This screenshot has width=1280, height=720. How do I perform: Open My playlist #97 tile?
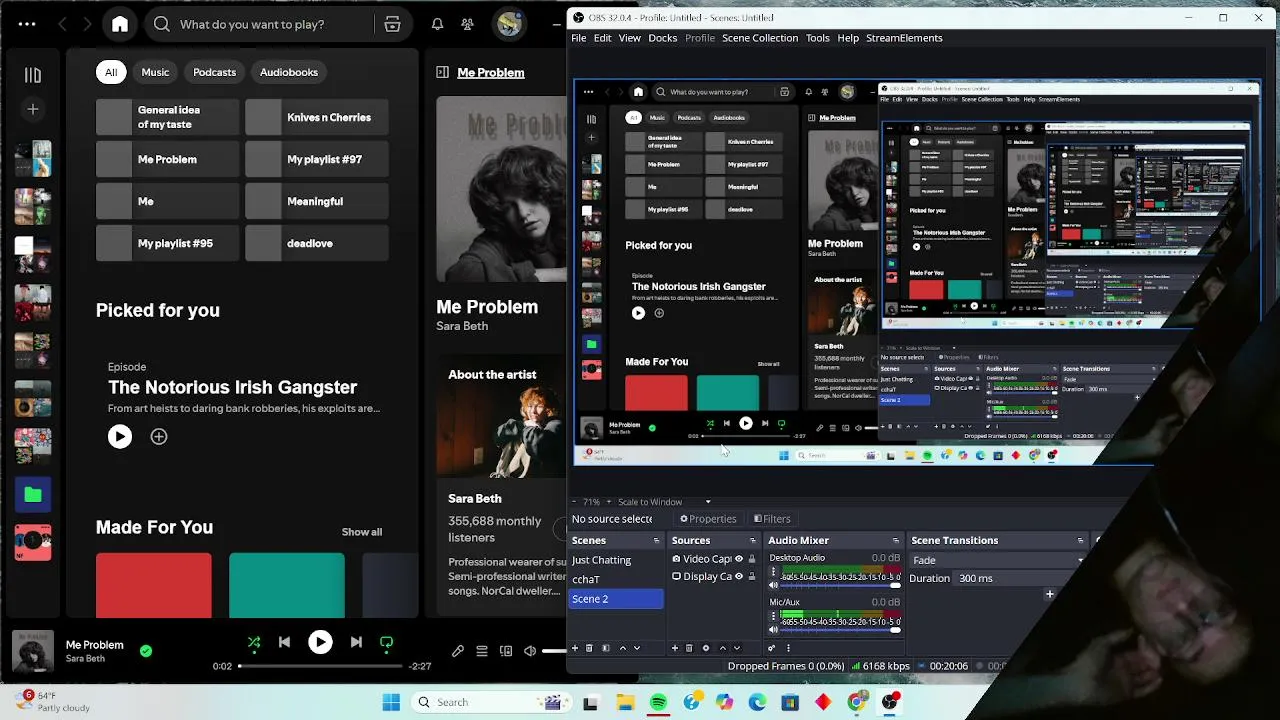click(x=317, y=159)
